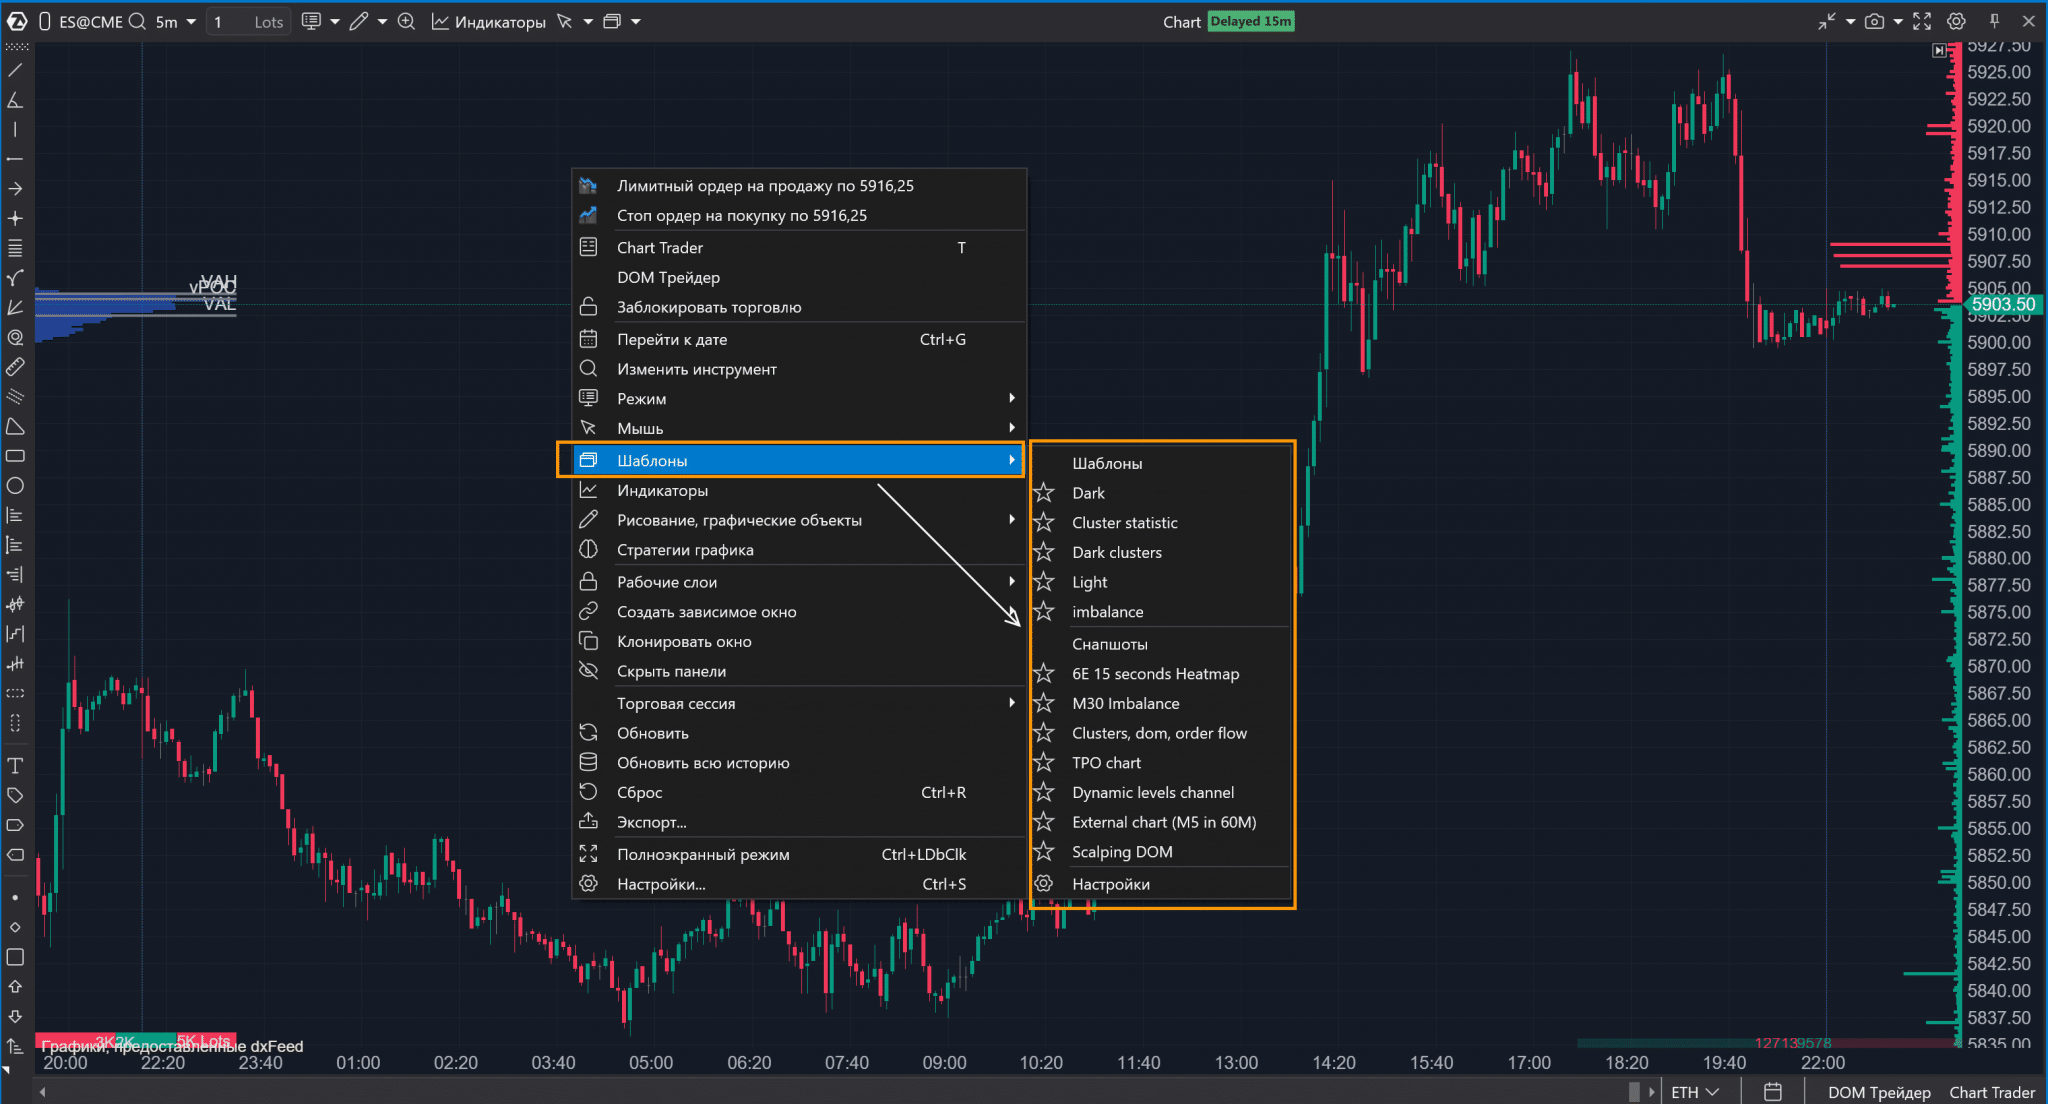
Task: Click the pin window icon
Action: click(x=1994, y=21)
